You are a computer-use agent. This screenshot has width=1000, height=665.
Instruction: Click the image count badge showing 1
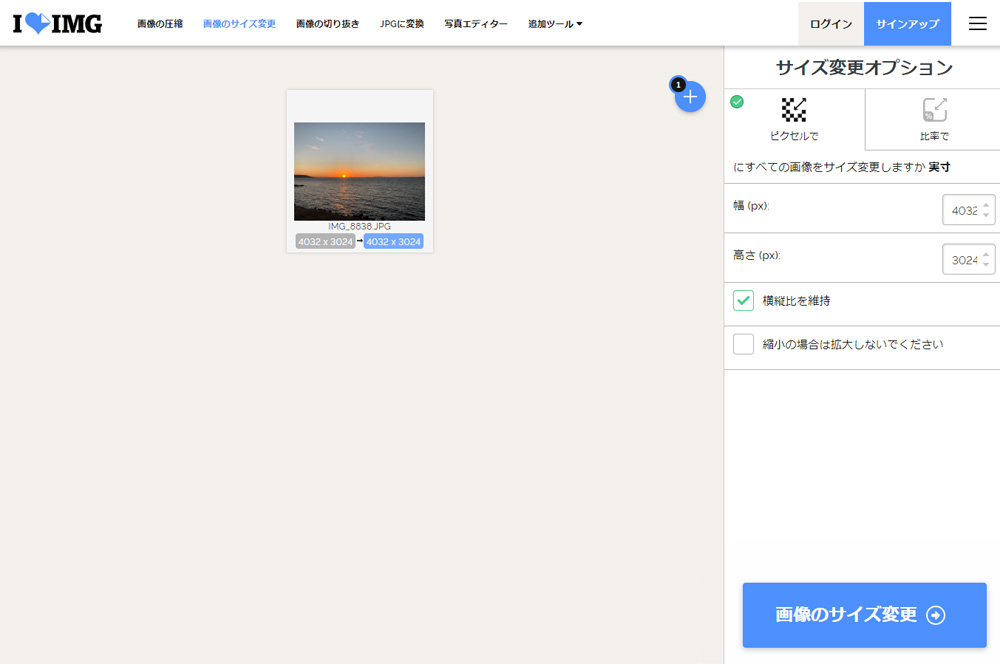678,85
